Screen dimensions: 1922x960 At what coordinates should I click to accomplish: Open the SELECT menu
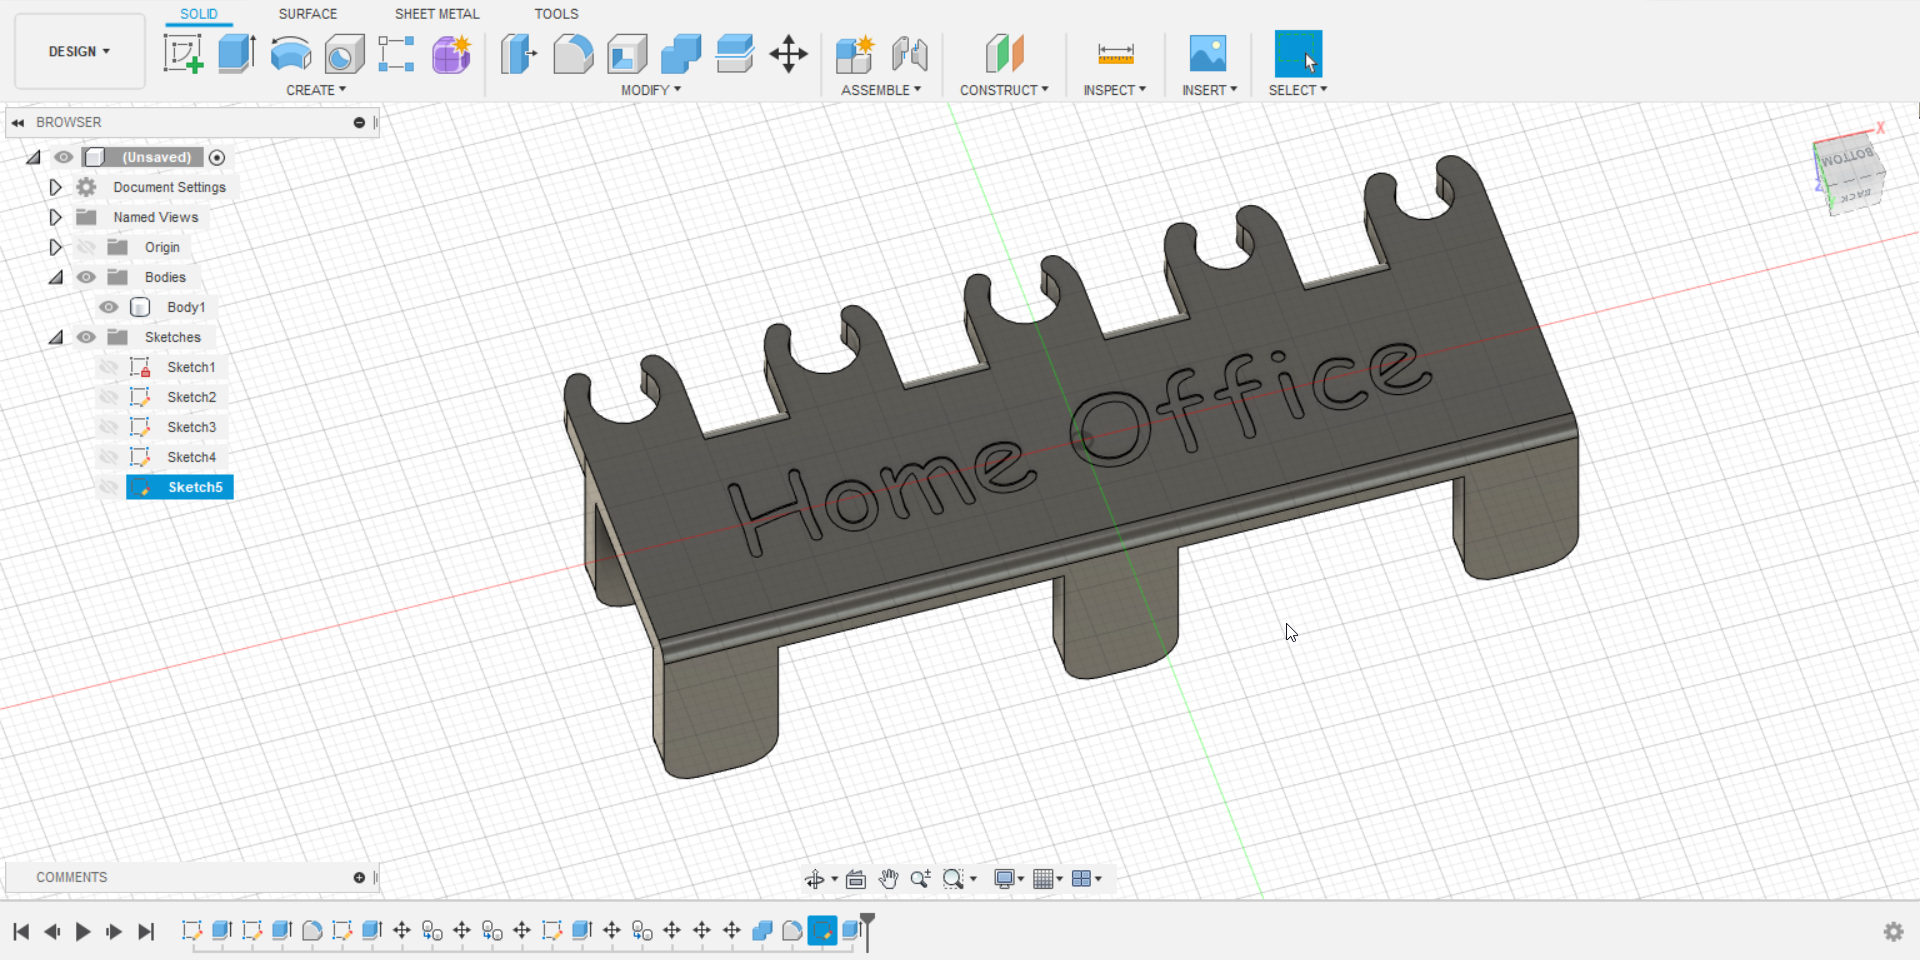pyautogui.click(x=1298, y=90)
